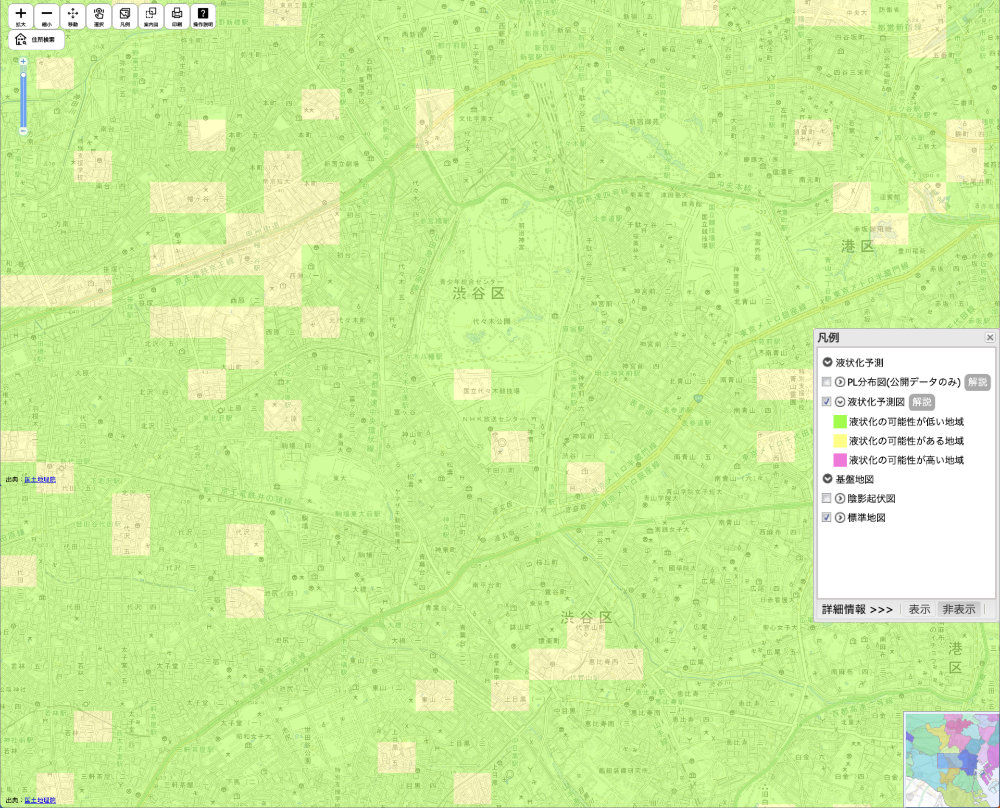Click the 縮小 zoom-out toolbar button

47,16
